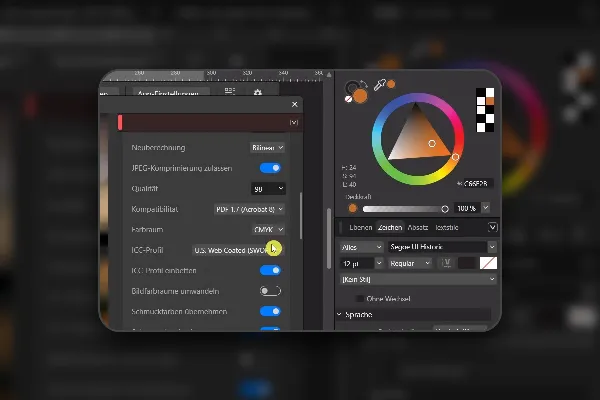Open the font collection Alles dropdown
The height and width of the screenshot is (400, 600).
[x=361, y=247]
